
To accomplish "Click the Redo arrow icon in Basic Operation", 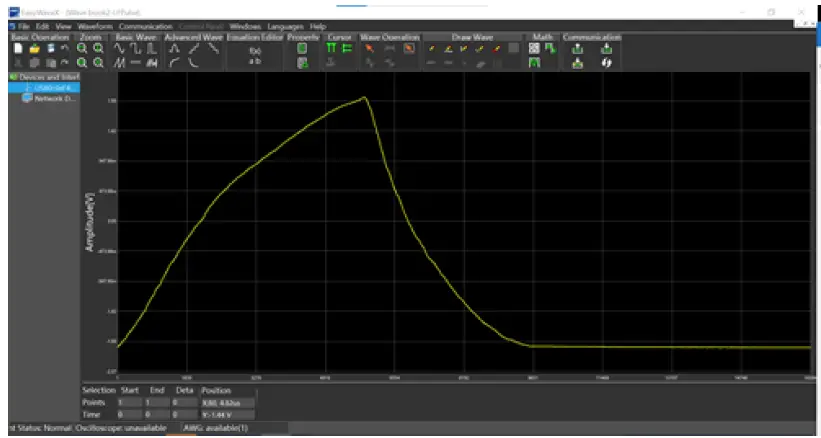I will click(64, 63).
